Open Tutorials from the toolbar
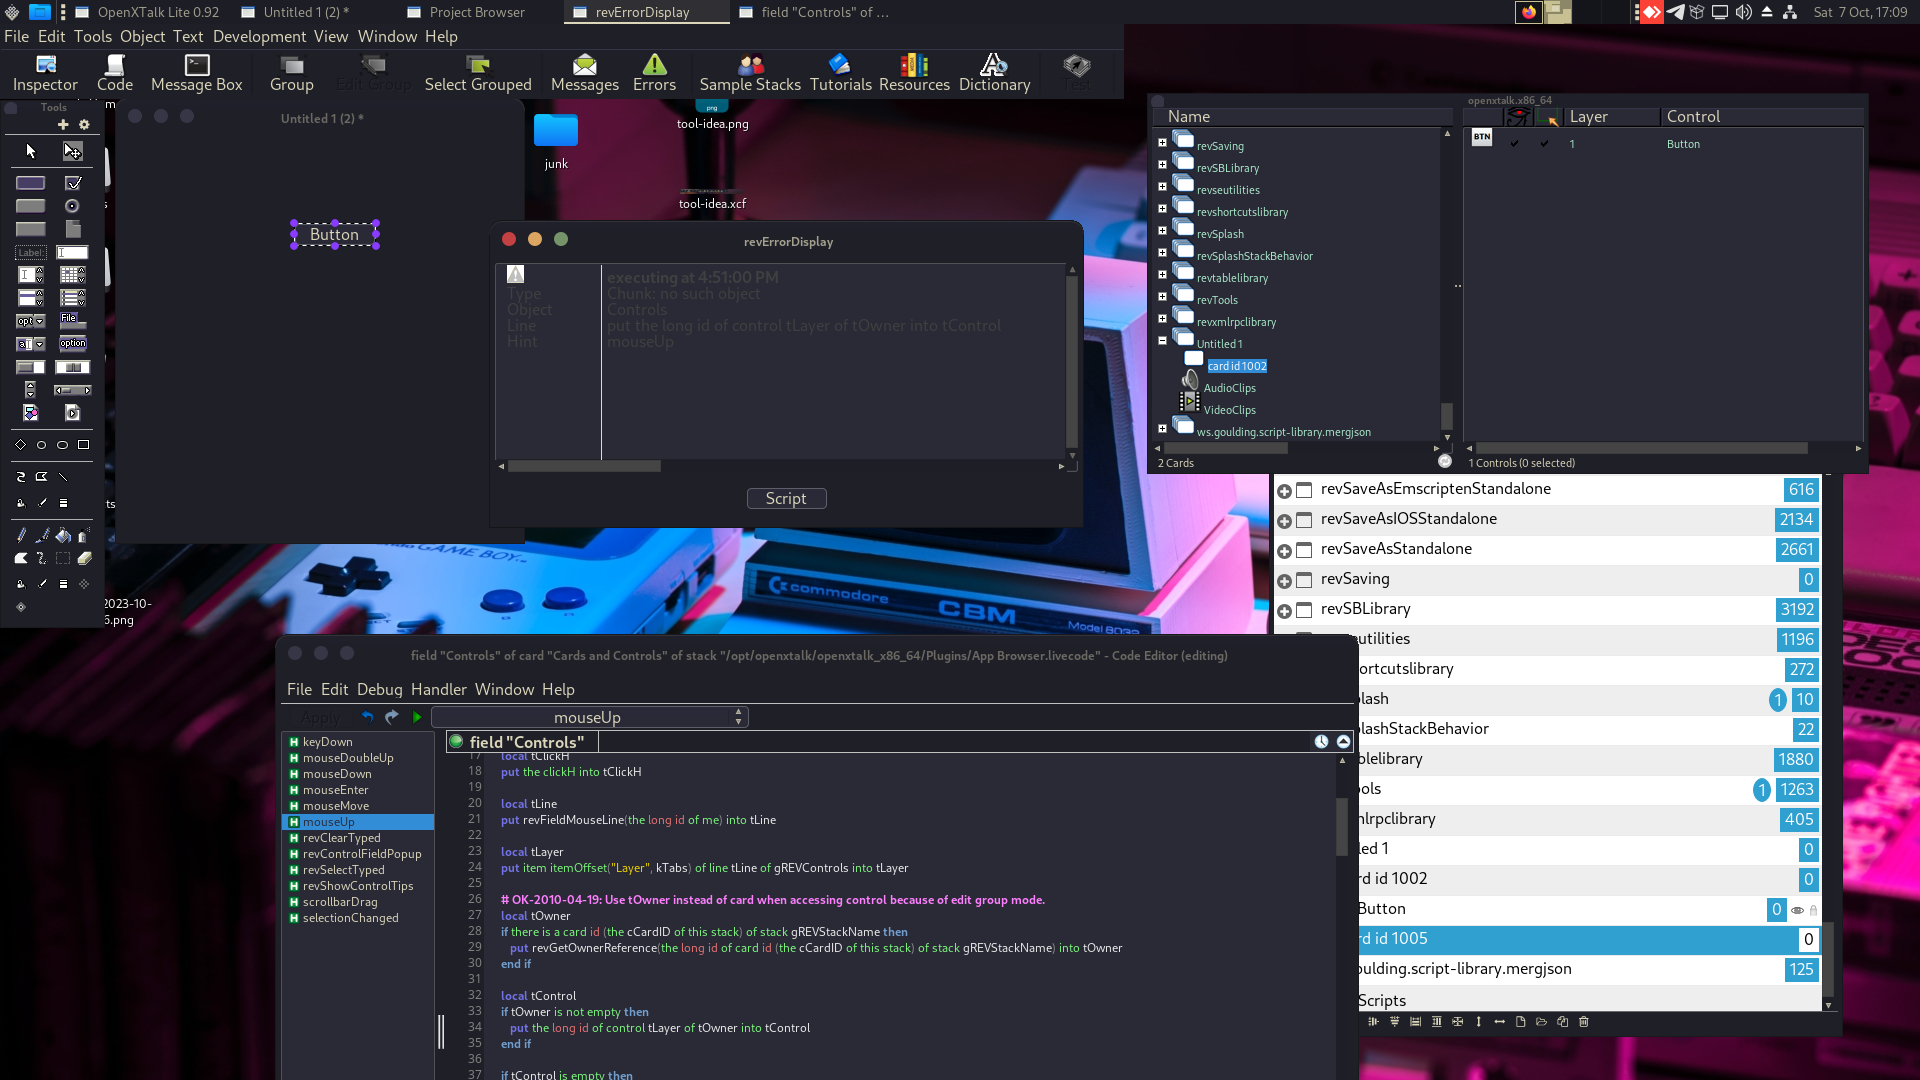 coord(840,73)
